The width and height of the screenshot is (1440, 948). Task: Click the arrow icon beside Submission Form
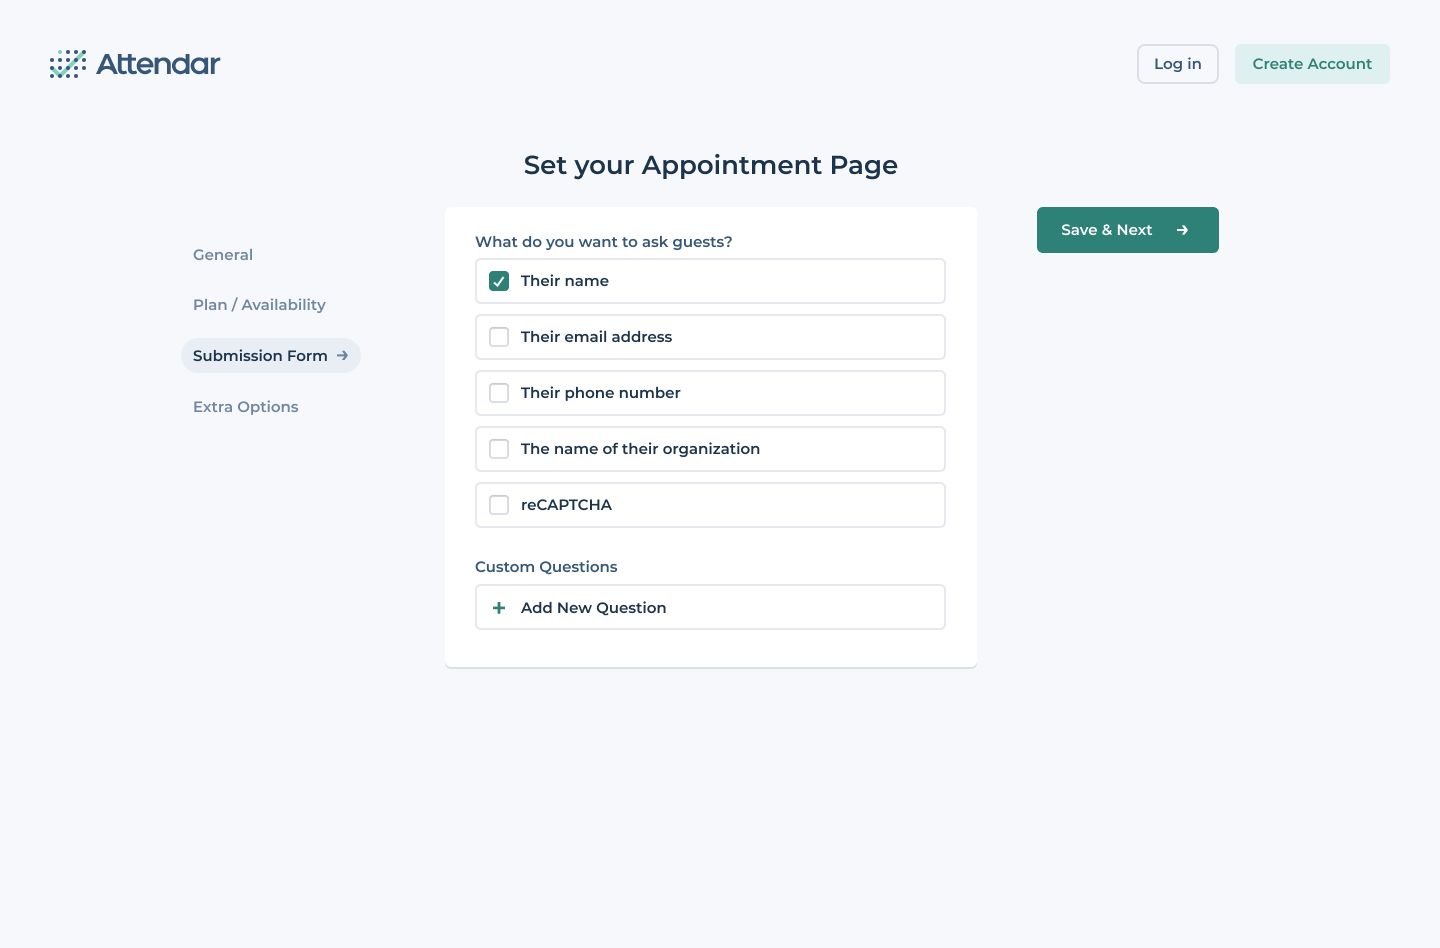point(342,356)
